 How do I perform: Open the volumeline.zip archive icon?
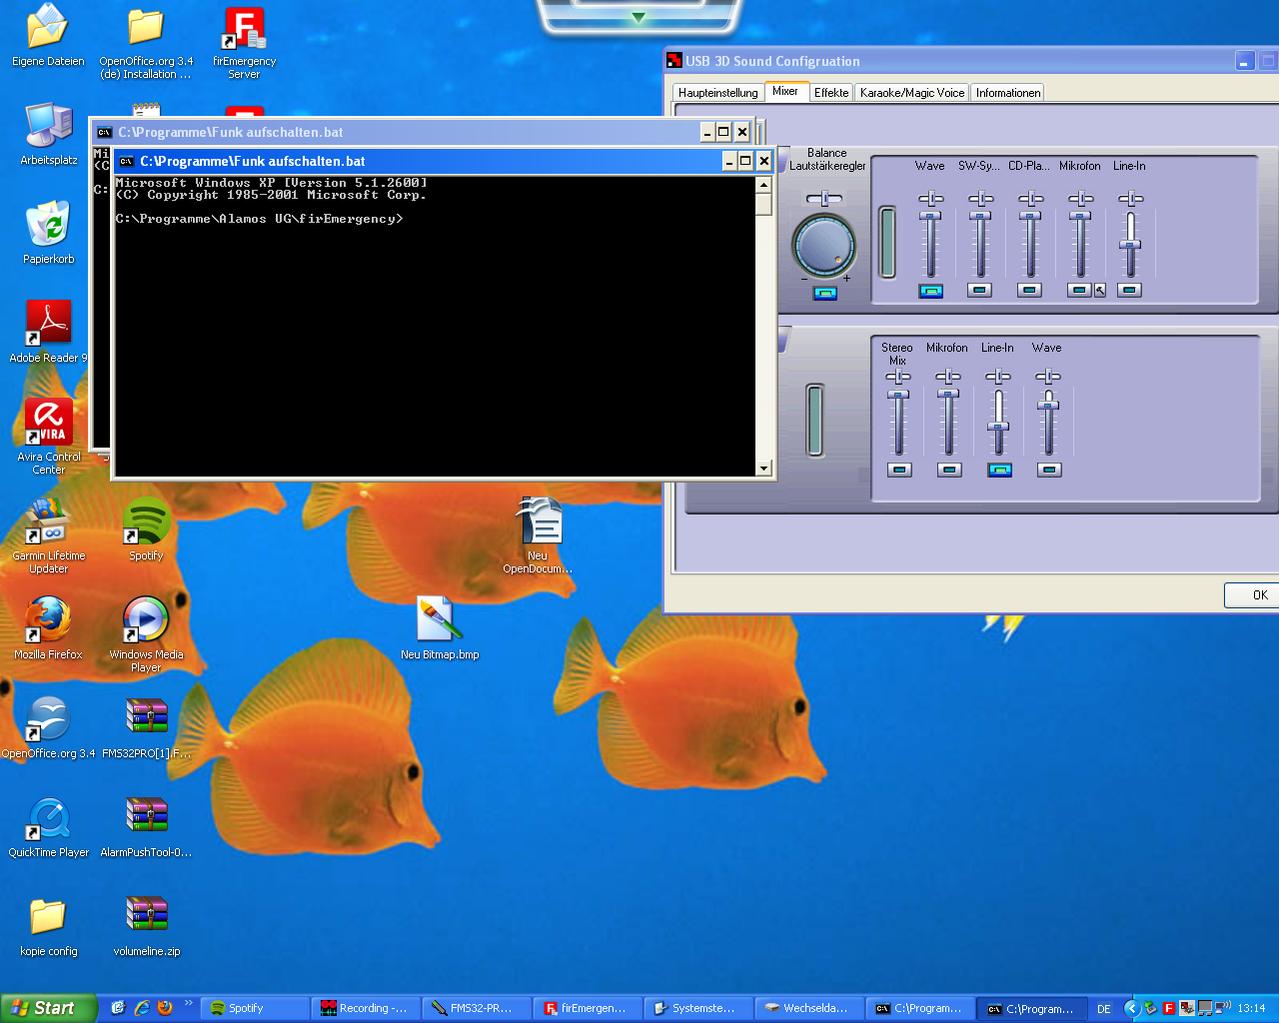146,917
